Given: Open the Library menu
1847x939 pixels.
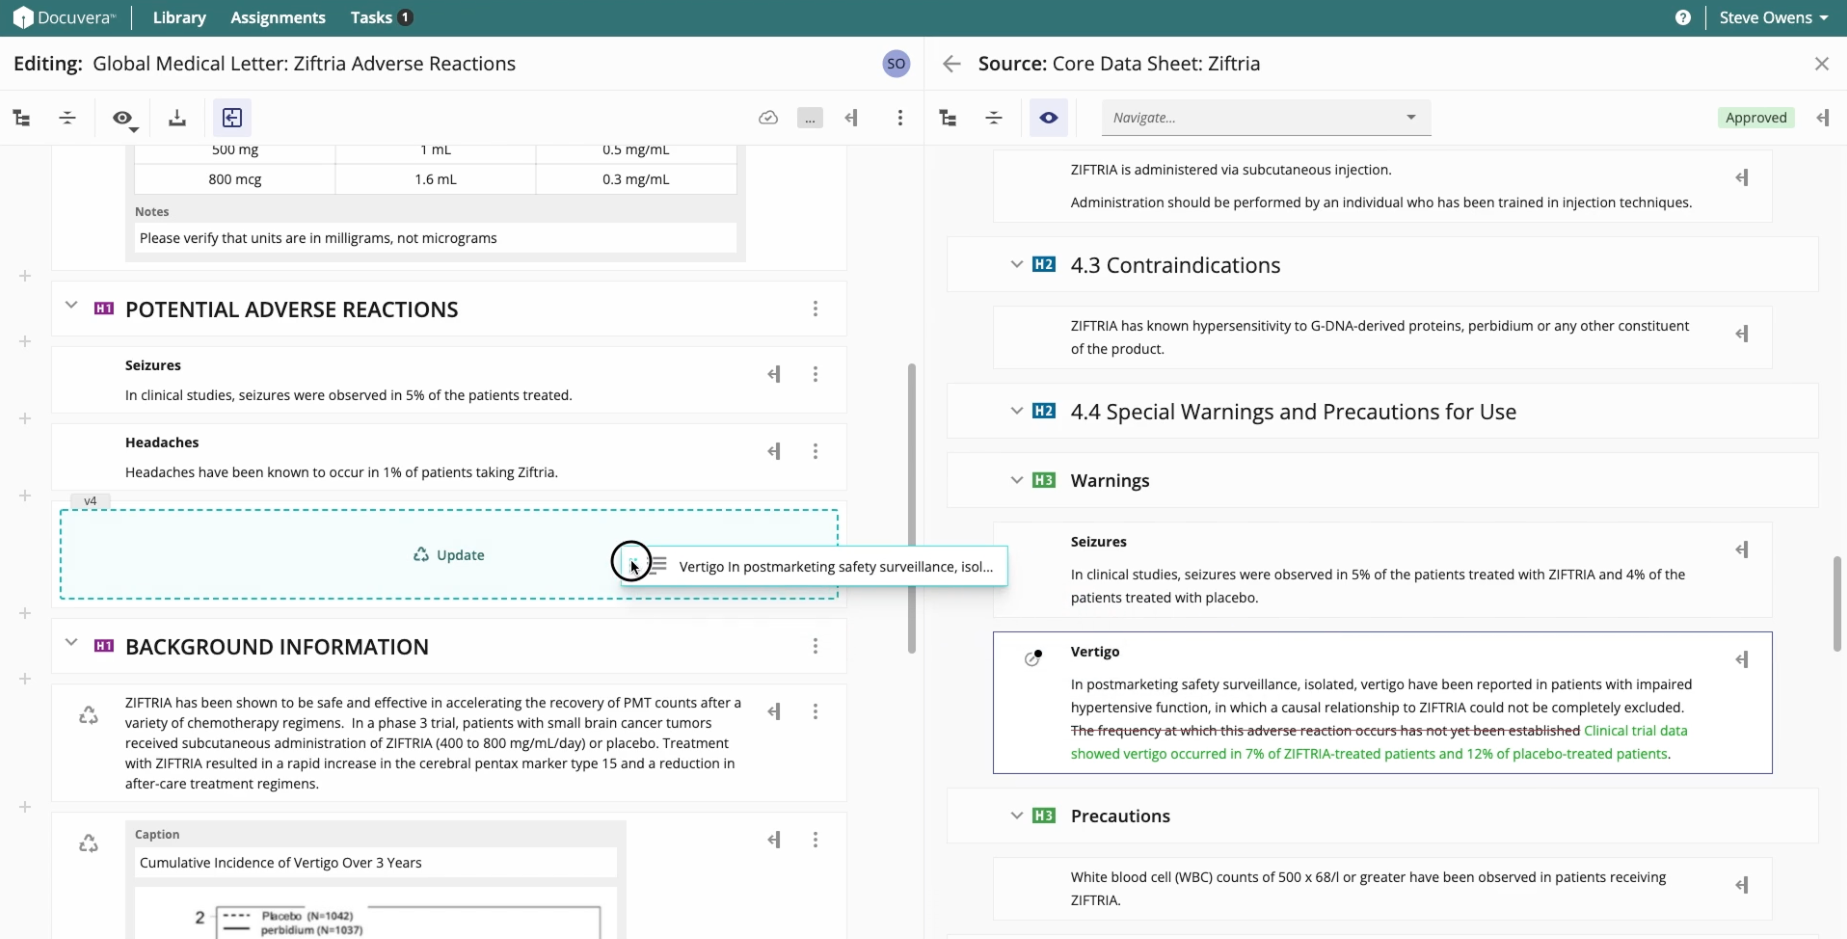Looking at the screenshot, I should pos(179,18).
